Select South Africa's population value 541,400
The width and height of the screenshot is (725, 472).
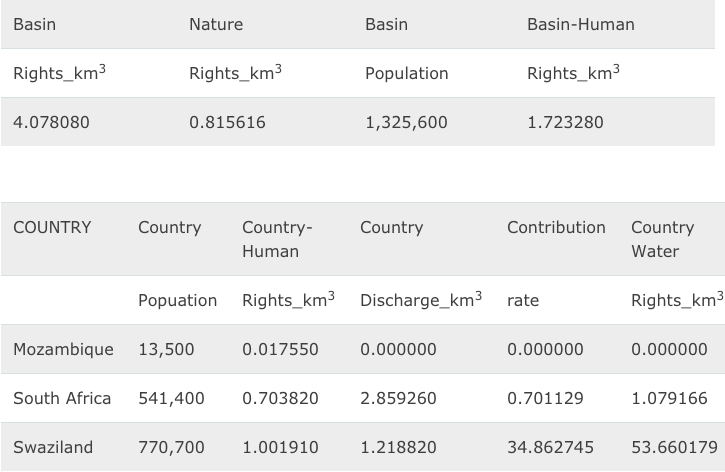tap(171, 398)
